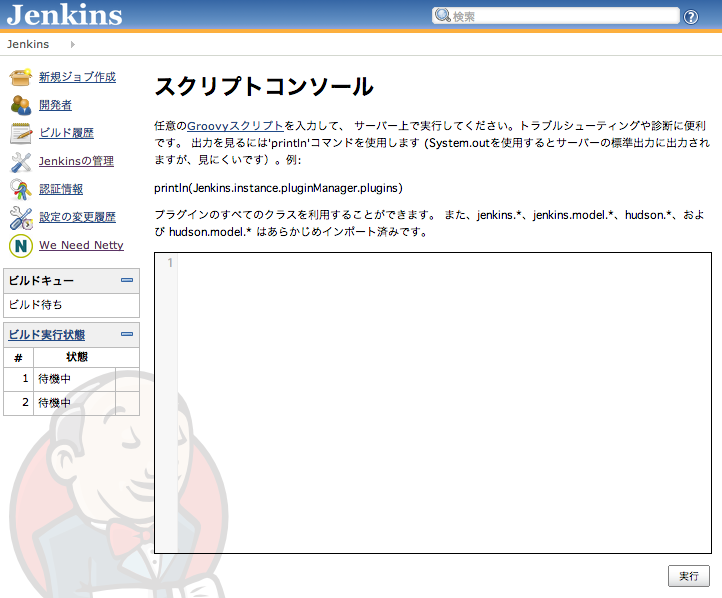Collapse the ビルド実行状態 panel
Viewport: 722px width, 598px height.
pos(127,334)
